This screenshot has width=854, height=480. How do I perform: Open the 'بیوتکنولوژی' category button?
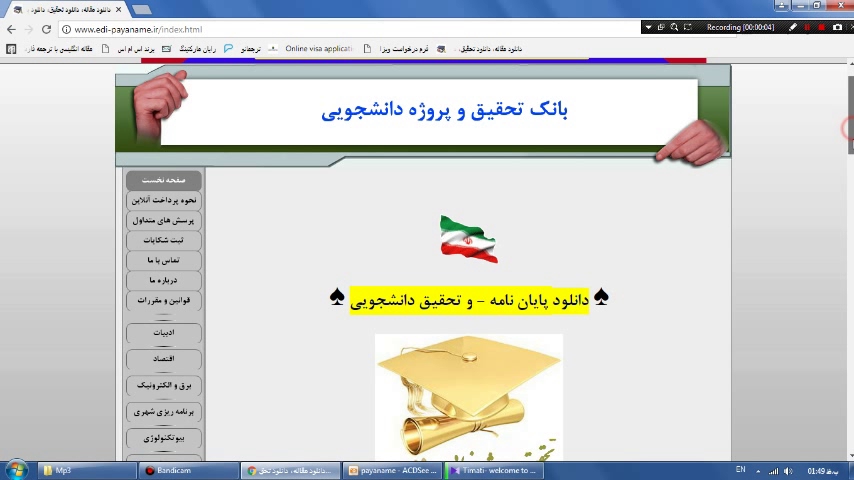[x=164, y=438]
